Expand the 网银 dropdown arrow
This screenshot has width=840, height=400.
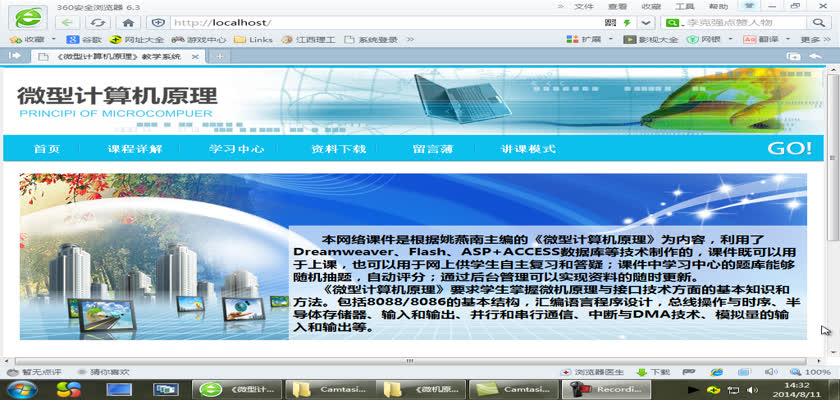pos(732,40)
